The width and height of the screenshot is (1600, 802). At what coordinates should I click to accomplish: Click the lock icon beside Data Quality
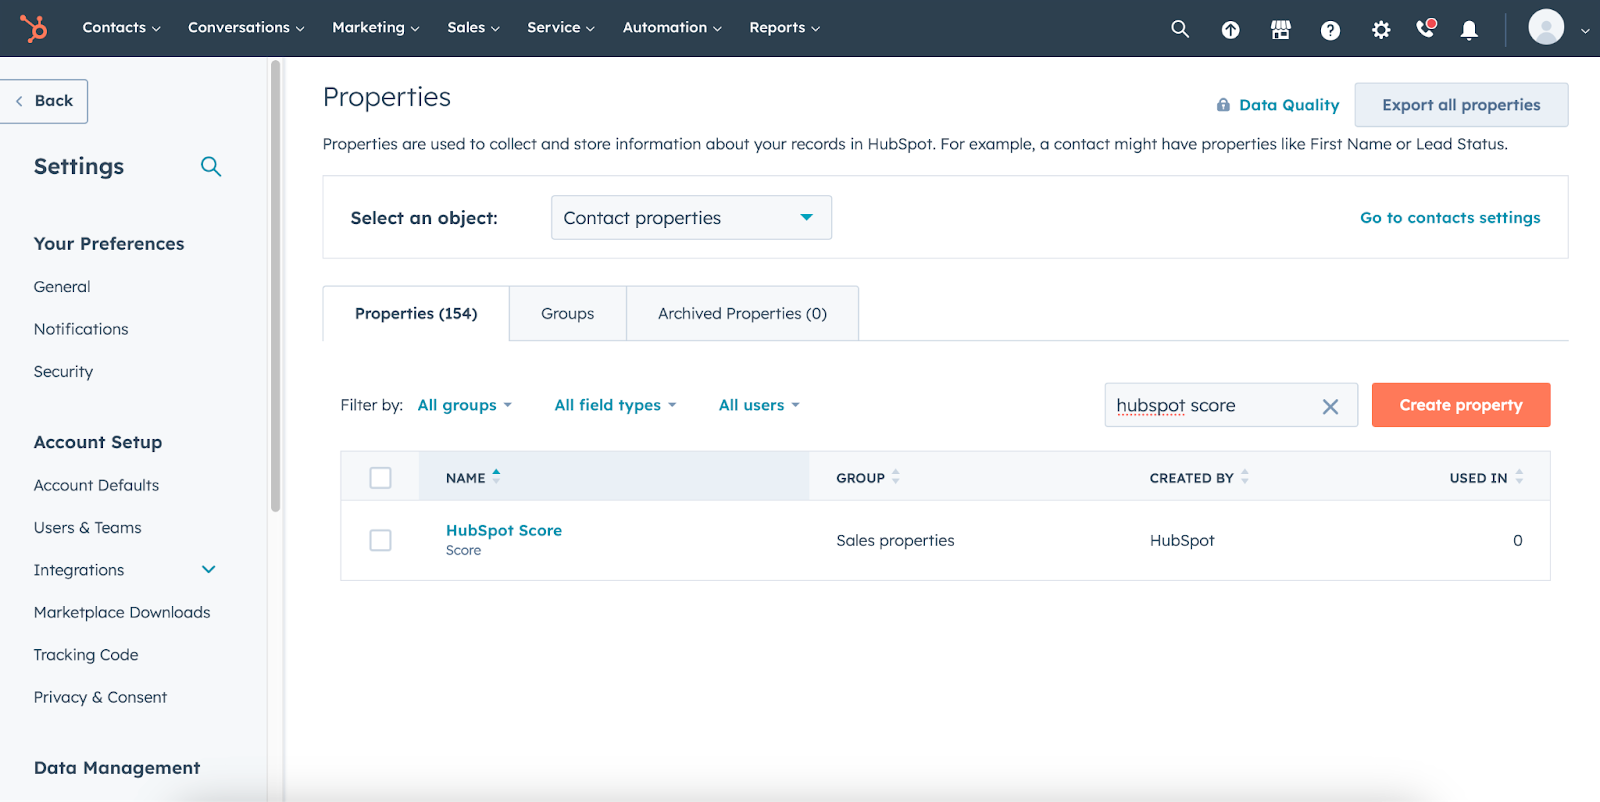coord(1223,105)
